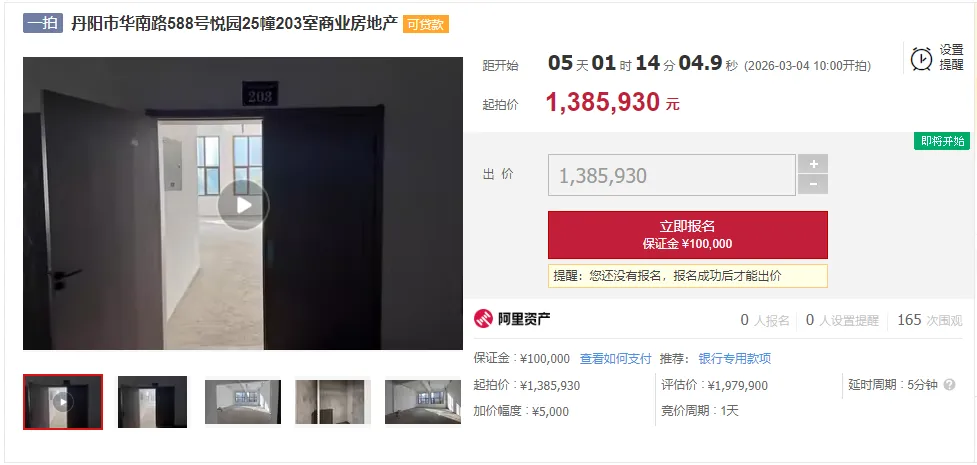Click the help icon beside 延时周期

(x=949, y=385)
